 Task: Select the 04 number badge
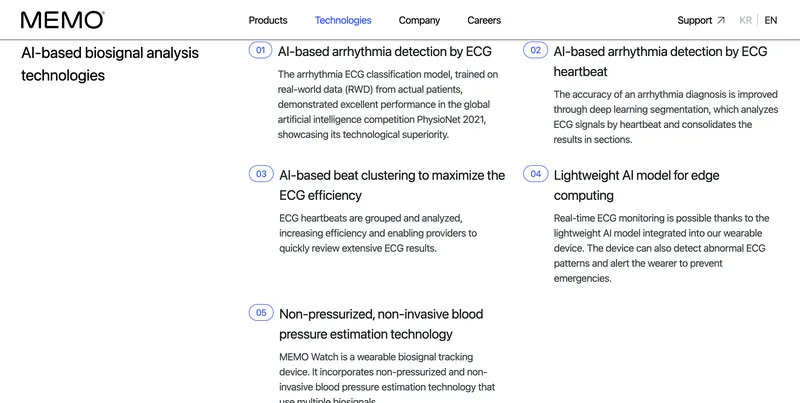[x=536, y=174]
